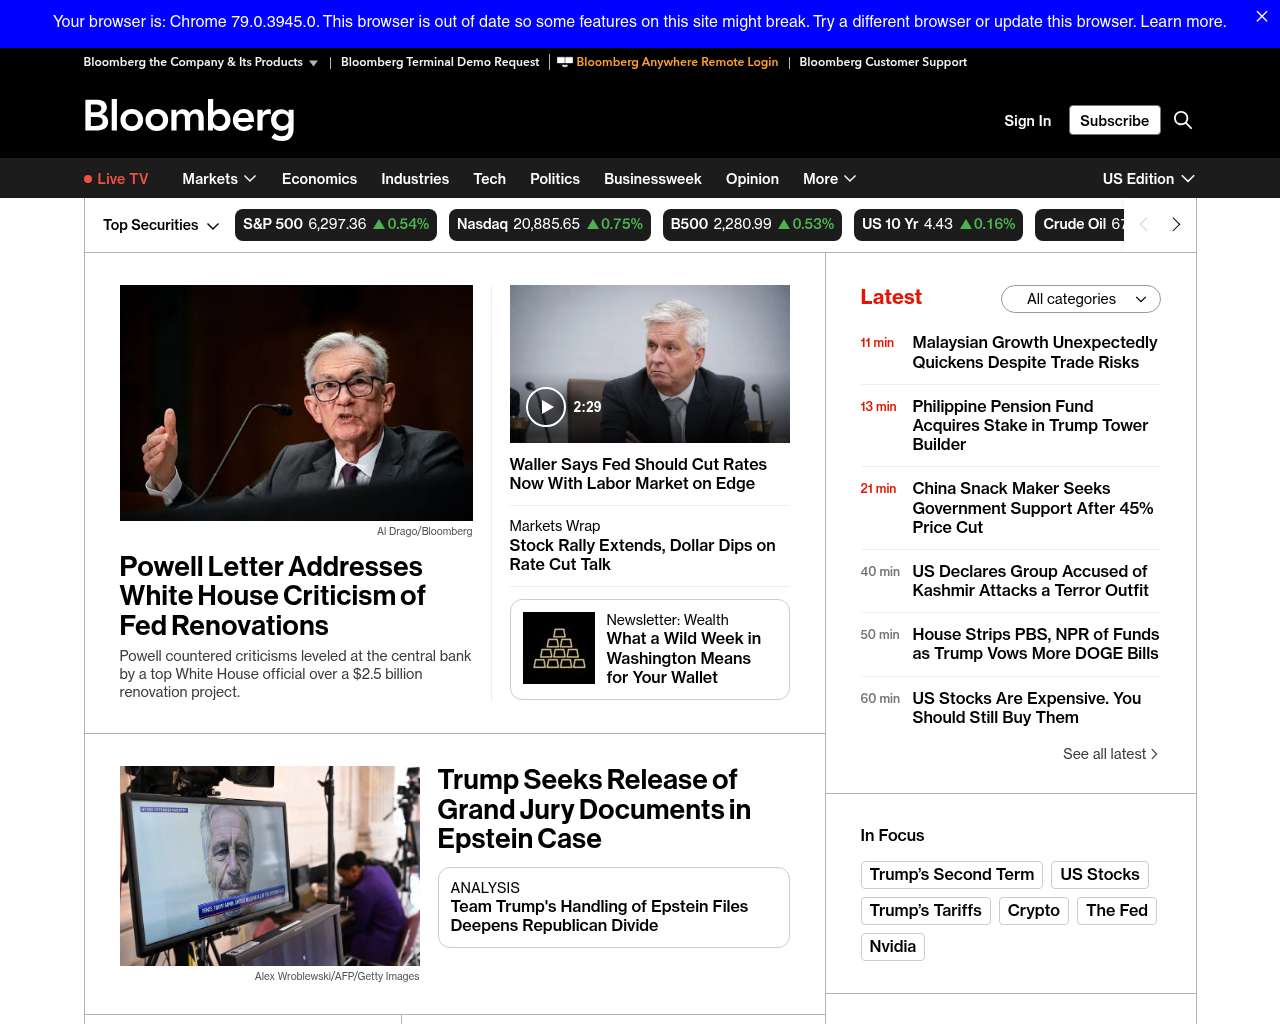Select the Crypto tag

(1034, 911)
